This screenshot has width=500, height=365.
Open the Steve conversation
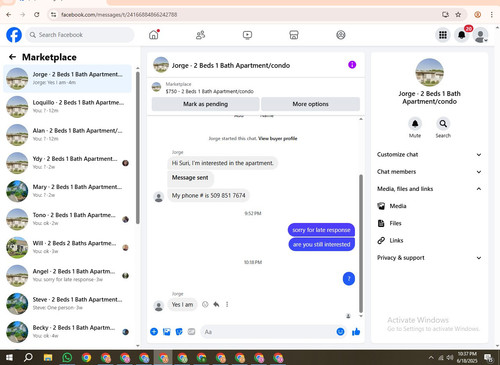[67, 304]
